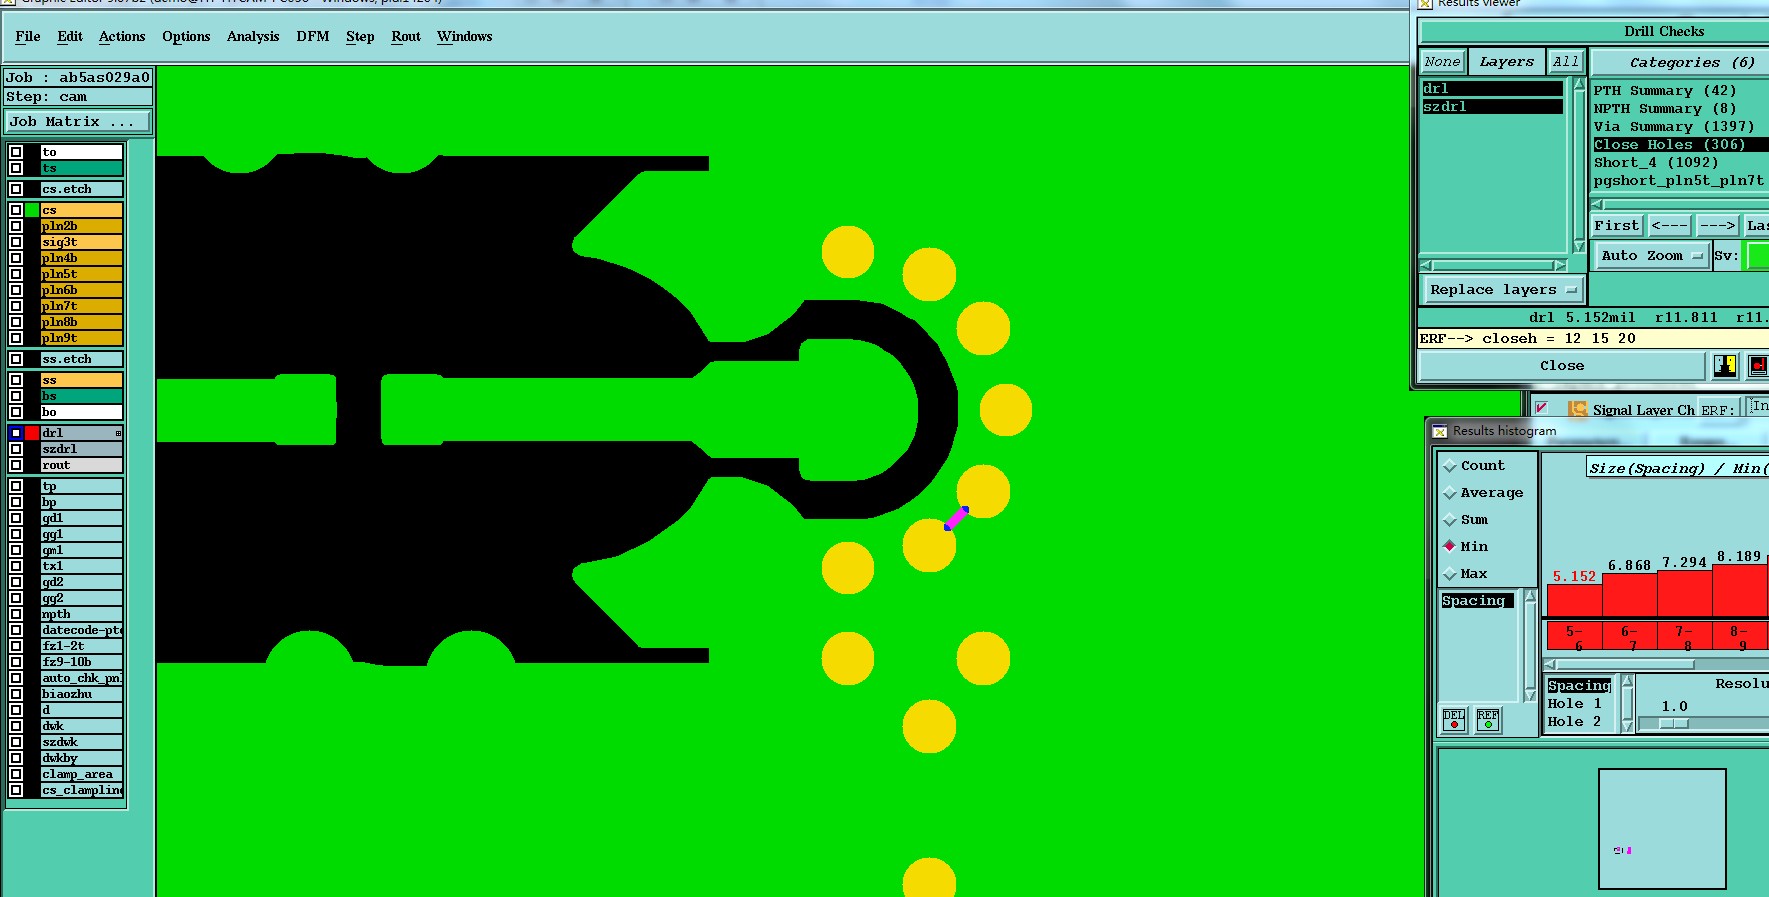Select the Max radio option

point(1450,574)
